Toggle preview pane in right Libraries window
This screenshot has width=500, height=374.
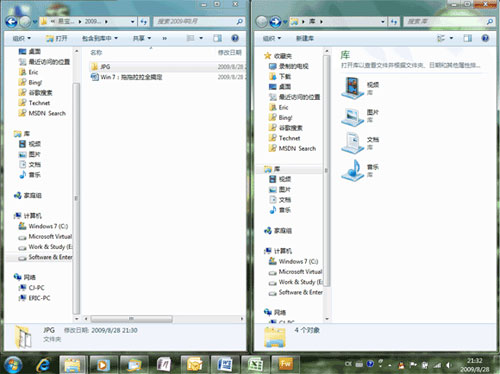click(x=468, y=38)
